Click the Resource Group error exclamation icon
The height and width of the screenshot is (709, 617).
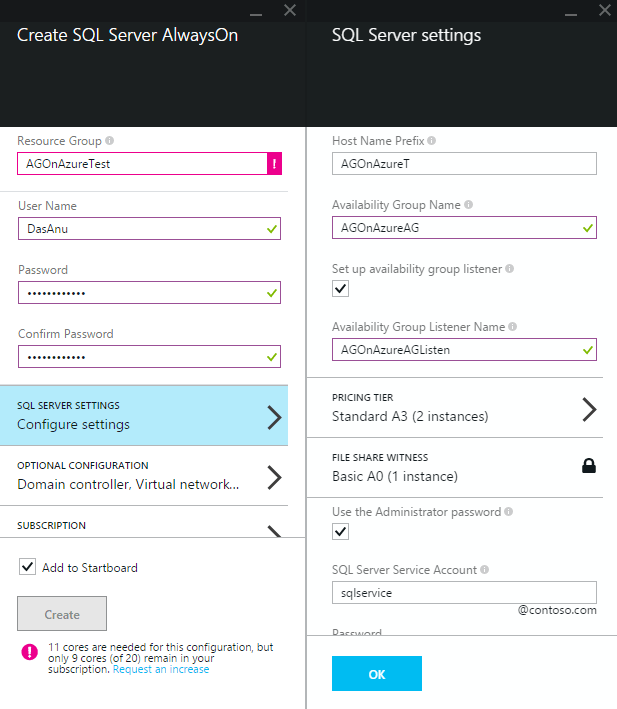(274, 164)
